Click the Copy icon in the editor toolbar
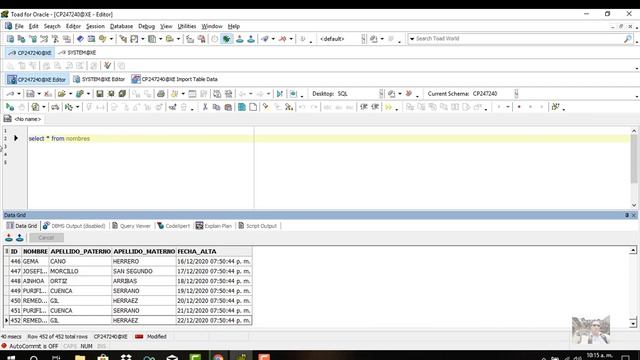This screenshot has height=360, width=640. 216,107
